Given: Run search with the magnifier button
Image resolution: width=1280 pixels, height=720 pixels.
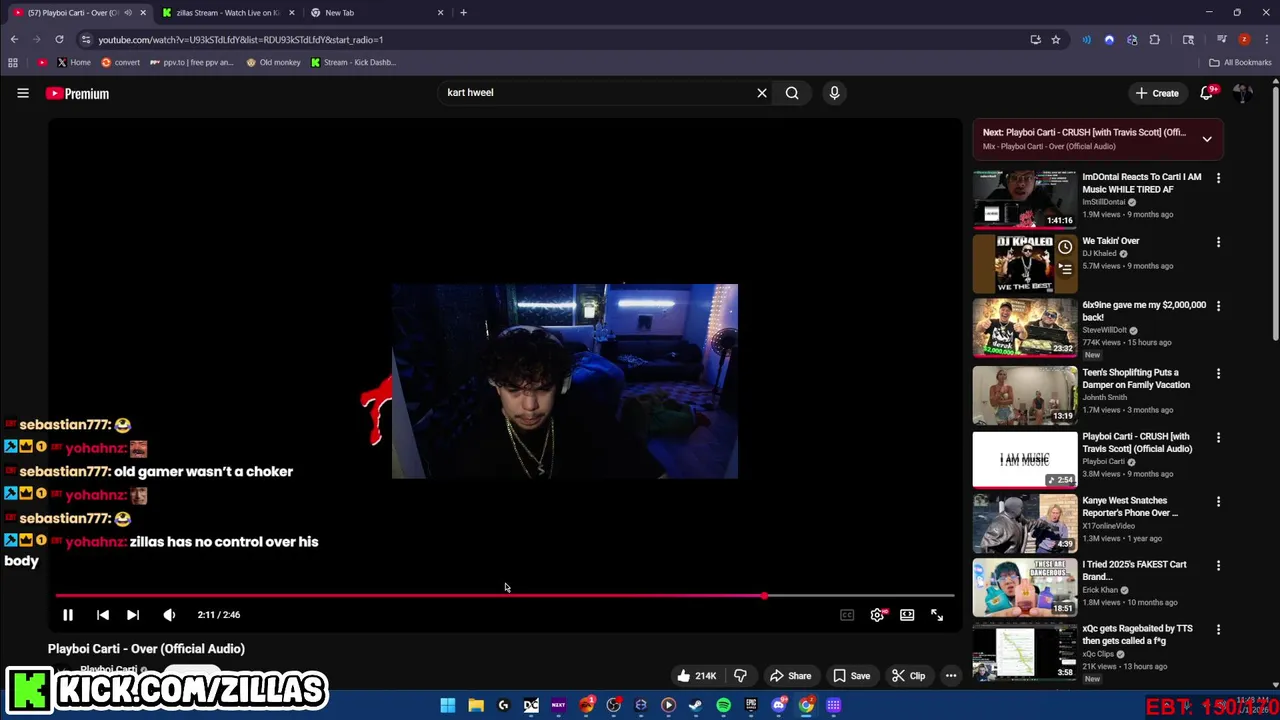Looking at the screenshot, I should point(792,93).
